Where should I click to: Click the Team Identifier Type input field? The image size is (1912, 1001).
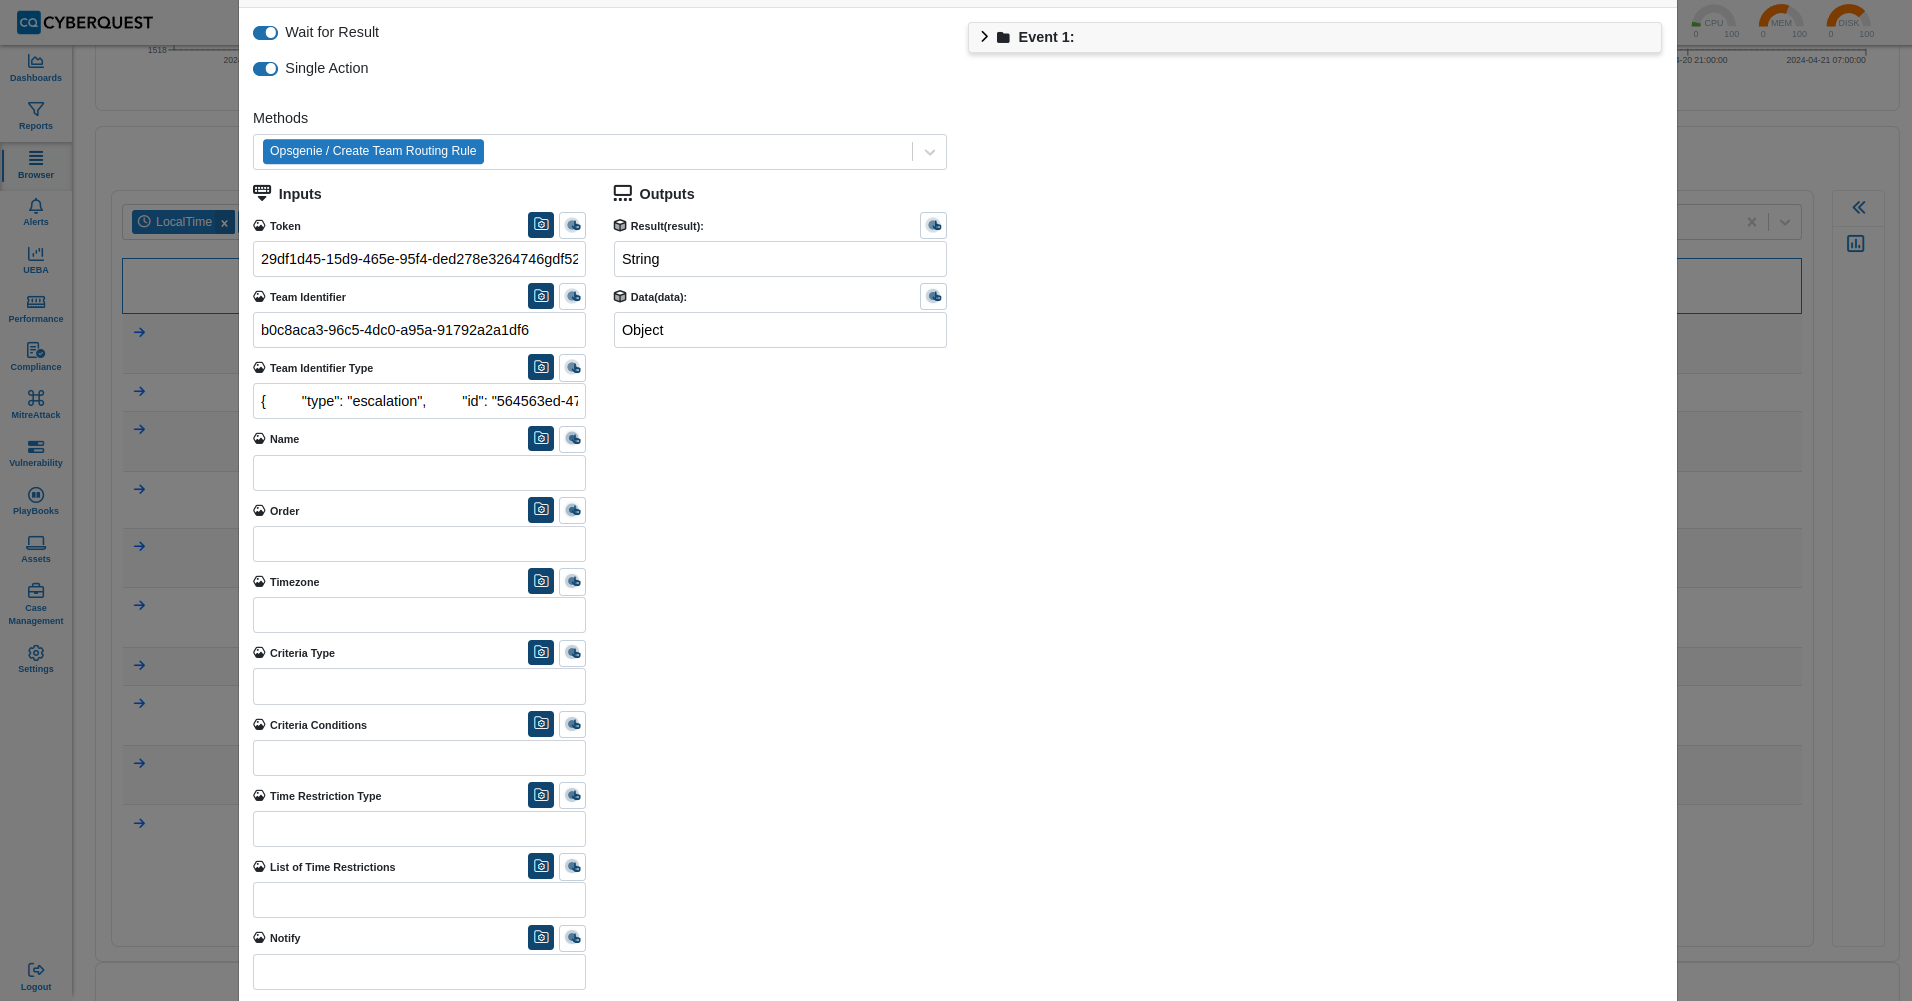419,401
